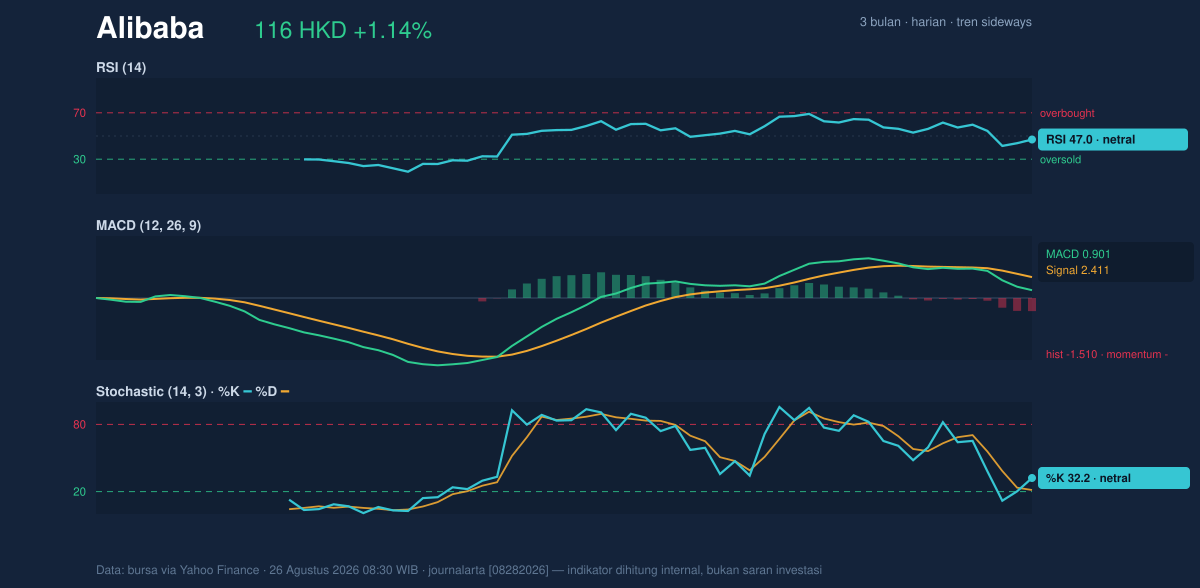
Task: Click the 'hist -1.510 · momentum' label
Action: coord(1106,355)
